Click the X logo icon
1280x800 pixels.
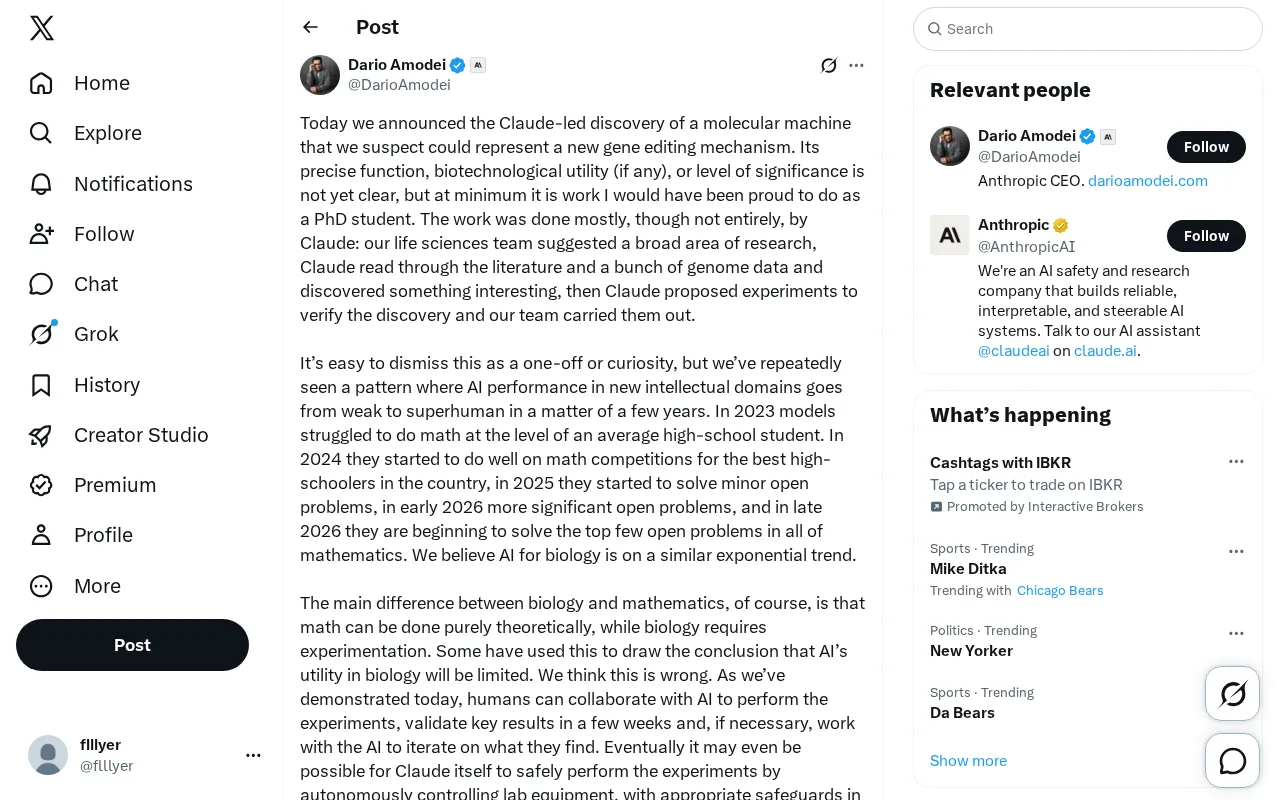42,29
